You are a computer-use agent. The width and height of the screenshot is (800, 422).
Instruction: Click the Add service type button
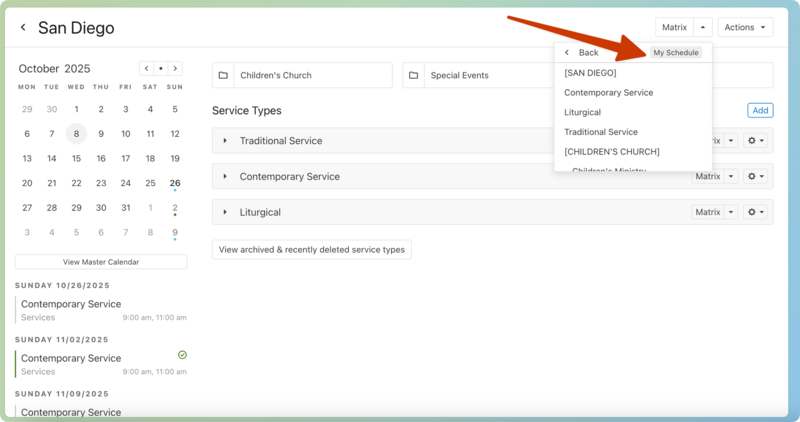point(759,110)
